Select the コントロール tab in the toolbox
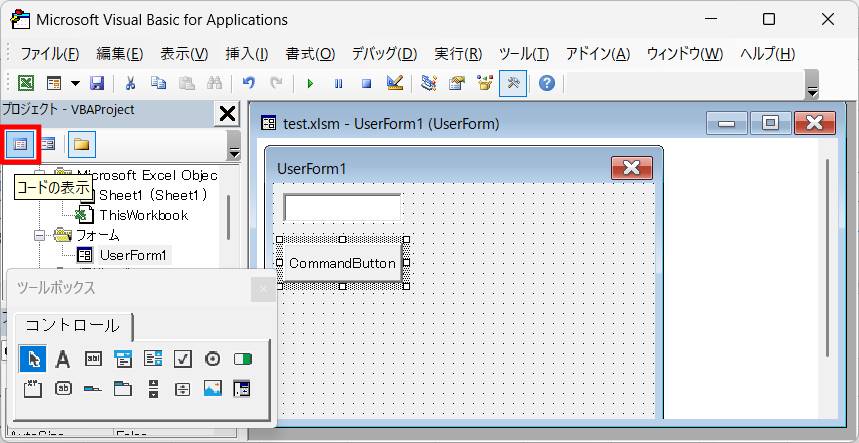The width and height of the screenshot is (859, 443). pyautogui.click(x=73, y=326)
